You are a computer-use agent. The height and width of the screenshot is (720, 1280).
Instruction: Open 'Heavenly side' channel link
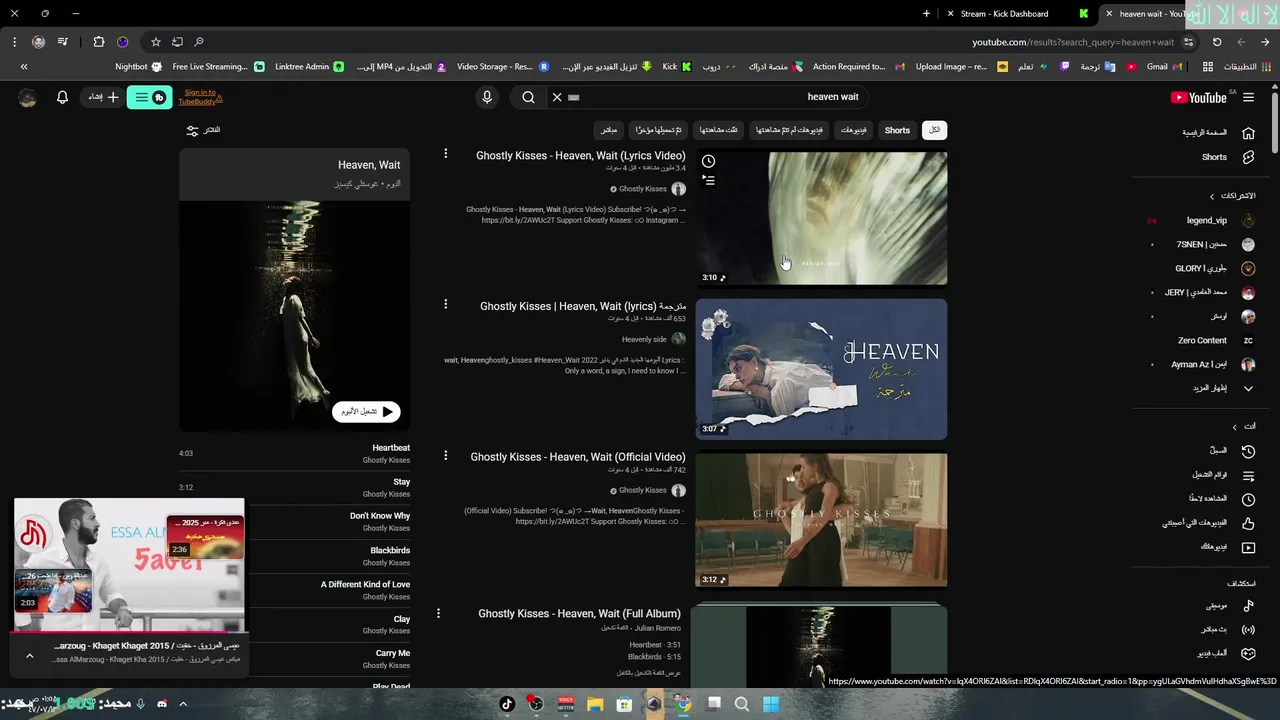coord(644,339)
